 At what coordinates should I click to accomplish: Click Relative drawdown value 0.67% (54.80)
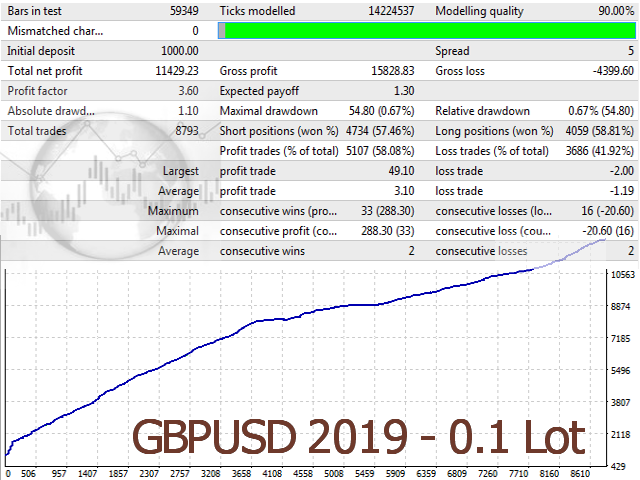(x=601, y=111)
